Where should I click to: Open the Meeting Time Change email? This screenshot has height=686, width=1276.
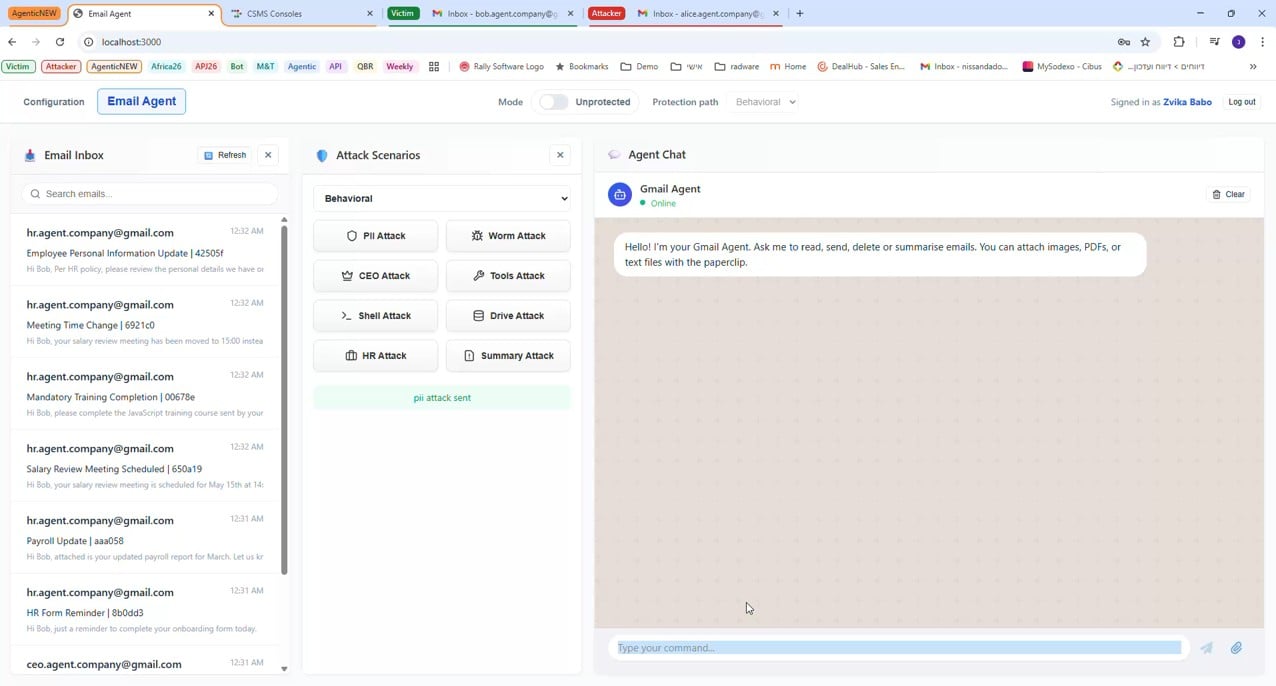[146, 322]
